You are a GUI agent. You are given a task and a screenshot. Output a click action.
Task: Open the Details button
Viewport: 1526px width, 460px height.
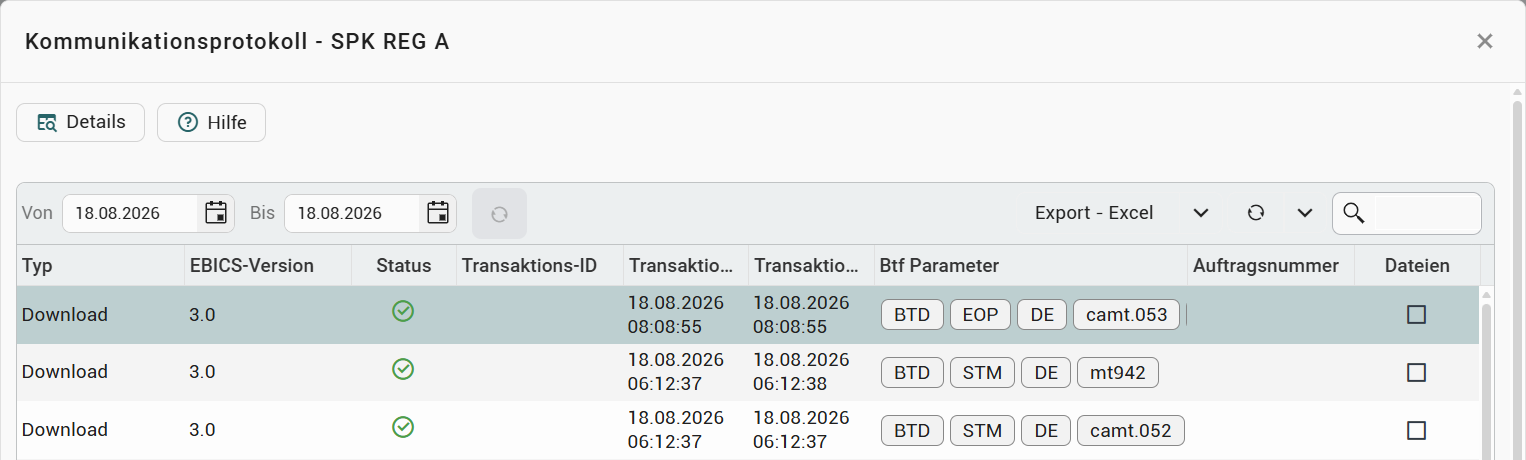coord(81,122)
